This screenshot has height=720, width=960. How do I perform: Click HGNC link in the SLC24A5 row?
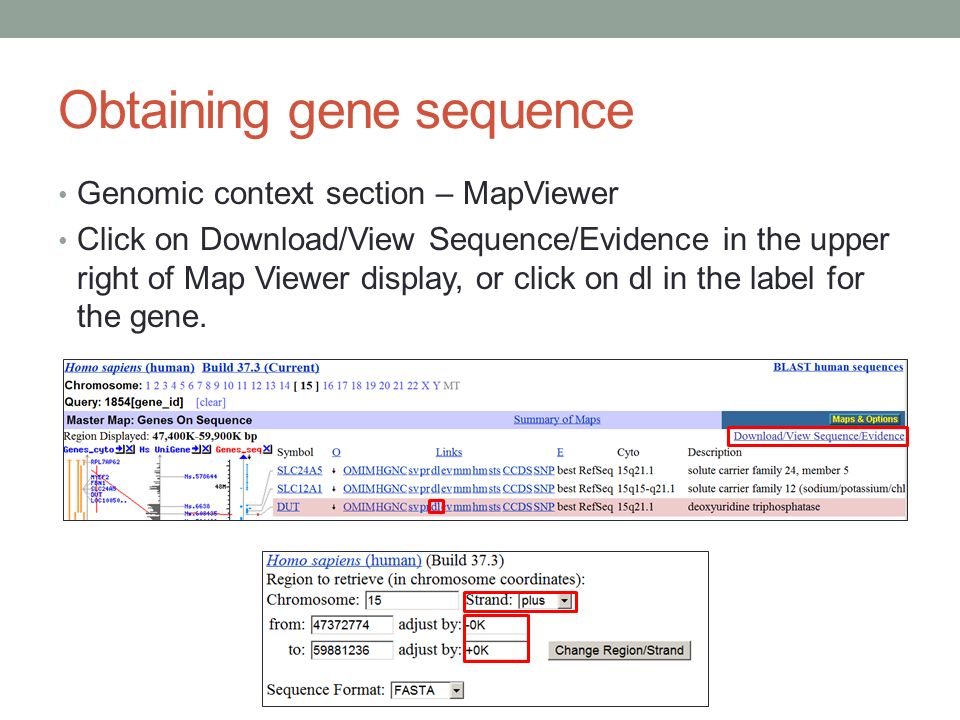click(391, 470)
